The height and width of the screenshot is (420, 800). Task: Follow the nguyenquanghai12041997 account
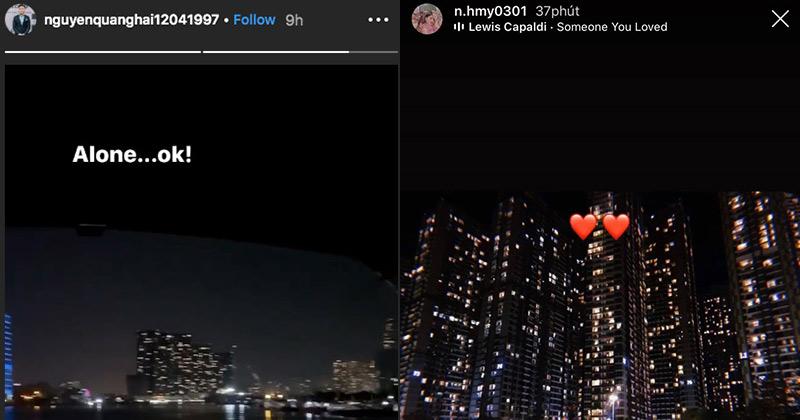pyautogui.click(x=254, y=20)
